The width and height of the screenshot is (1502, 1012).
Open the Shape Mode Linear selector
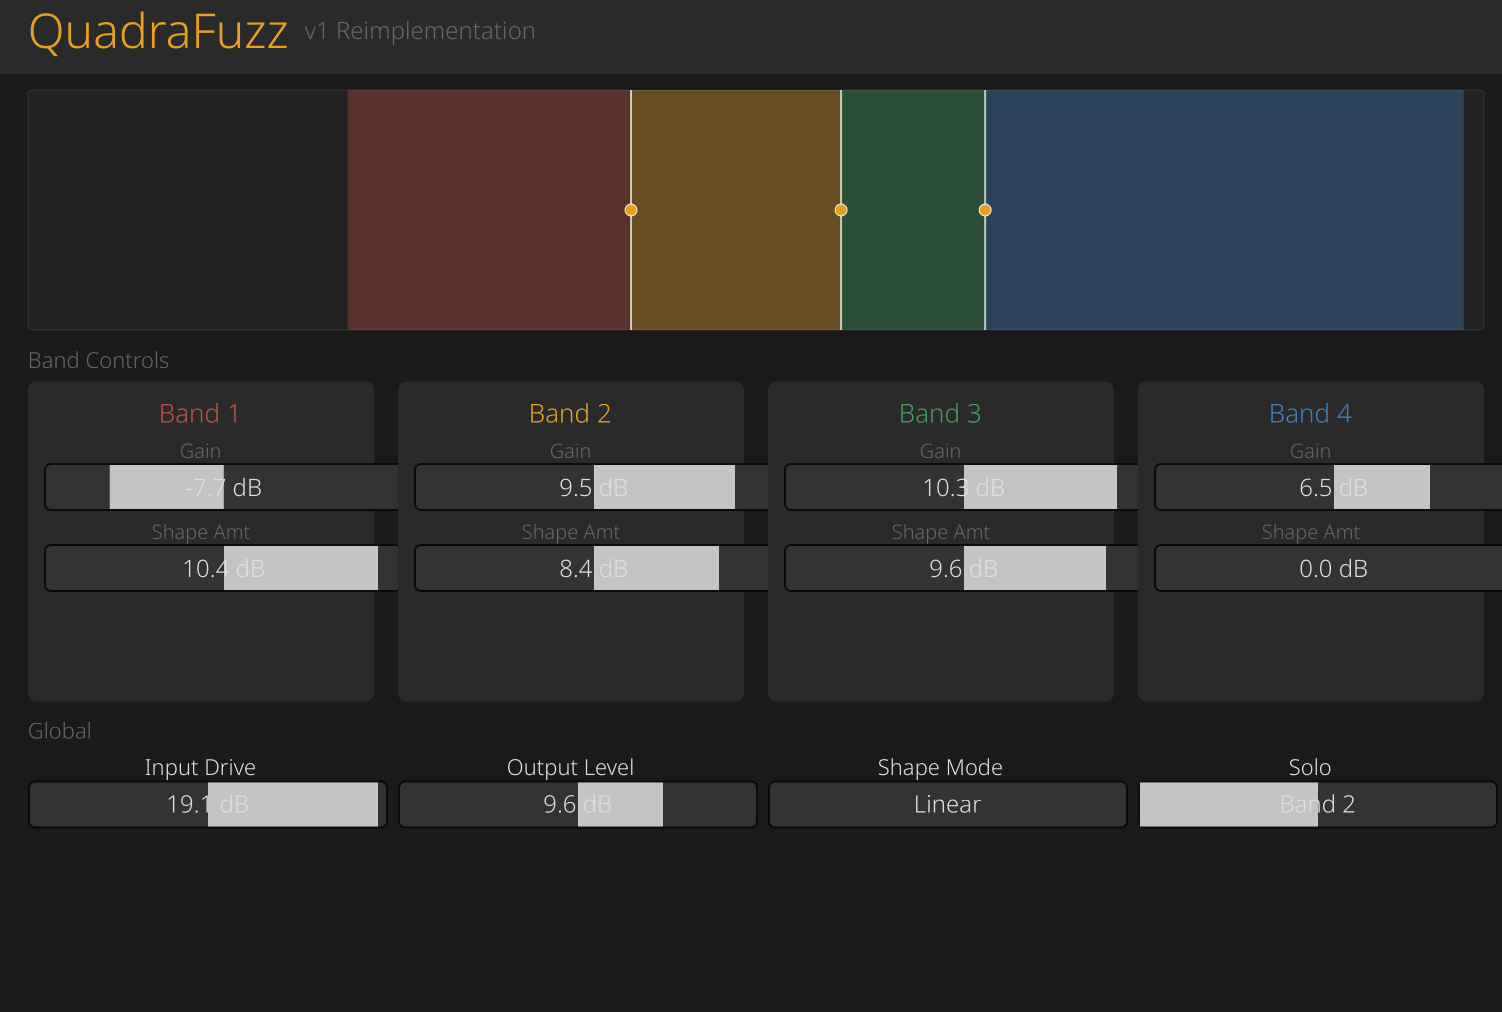(947, 804)
